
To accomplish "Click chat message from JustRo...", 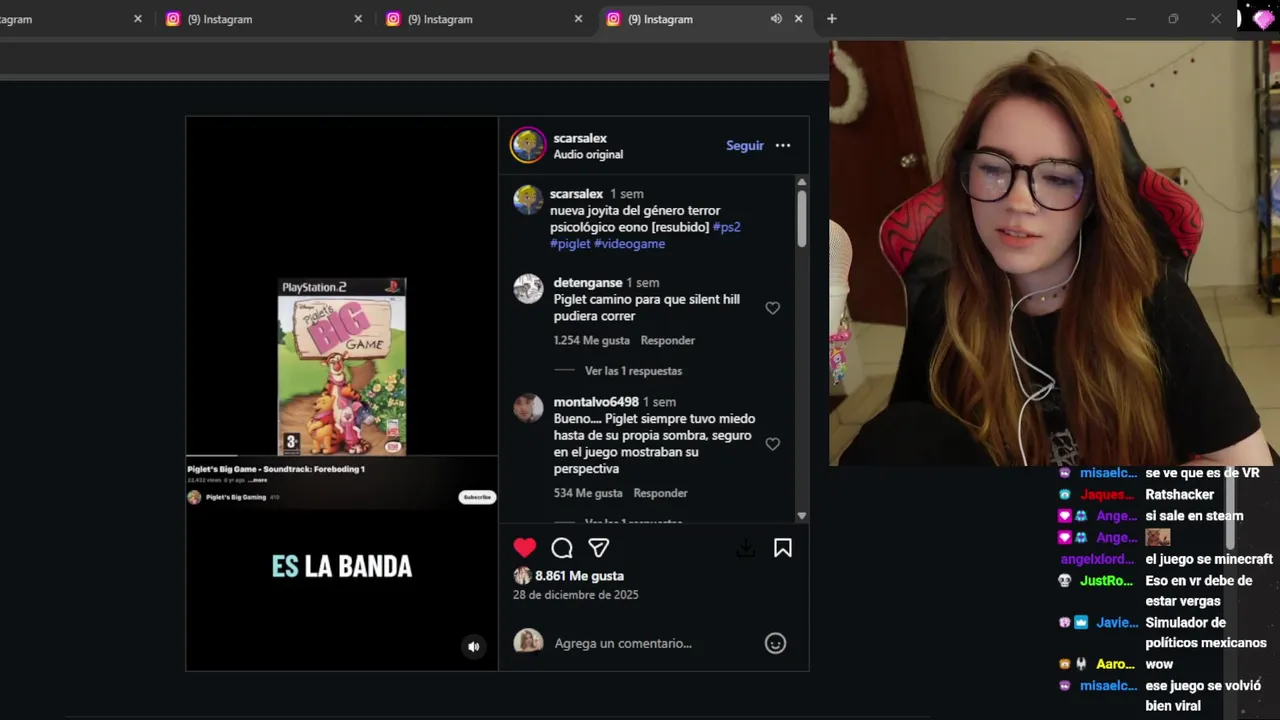I will tap(1198, 591).
